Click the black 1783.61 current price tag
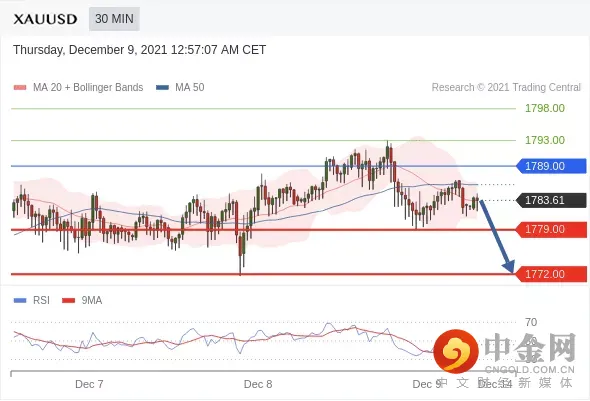This screenshot has width=590, height=401. (551, 200)
